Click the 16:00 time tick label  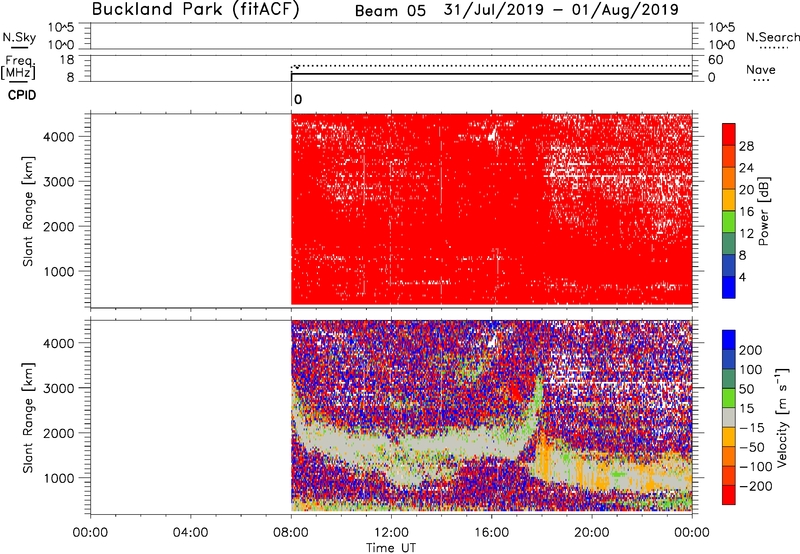(491, 533)
